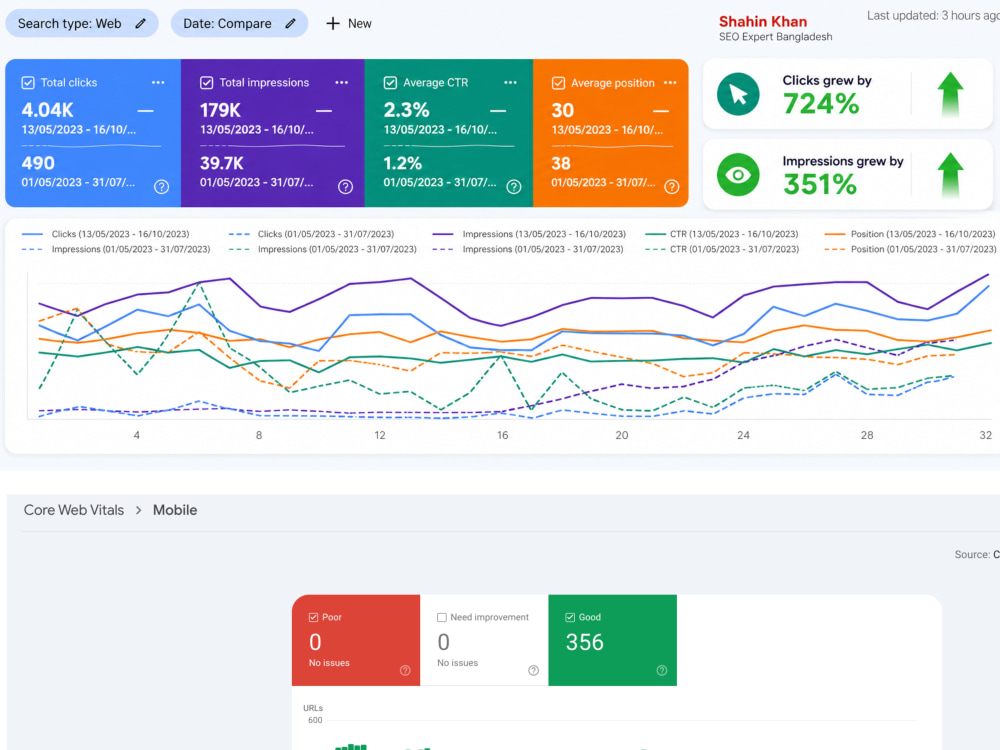Edit the Date: Compare filter pencil
Viewport: 1000px width, 750px height.
coord(290,24)
